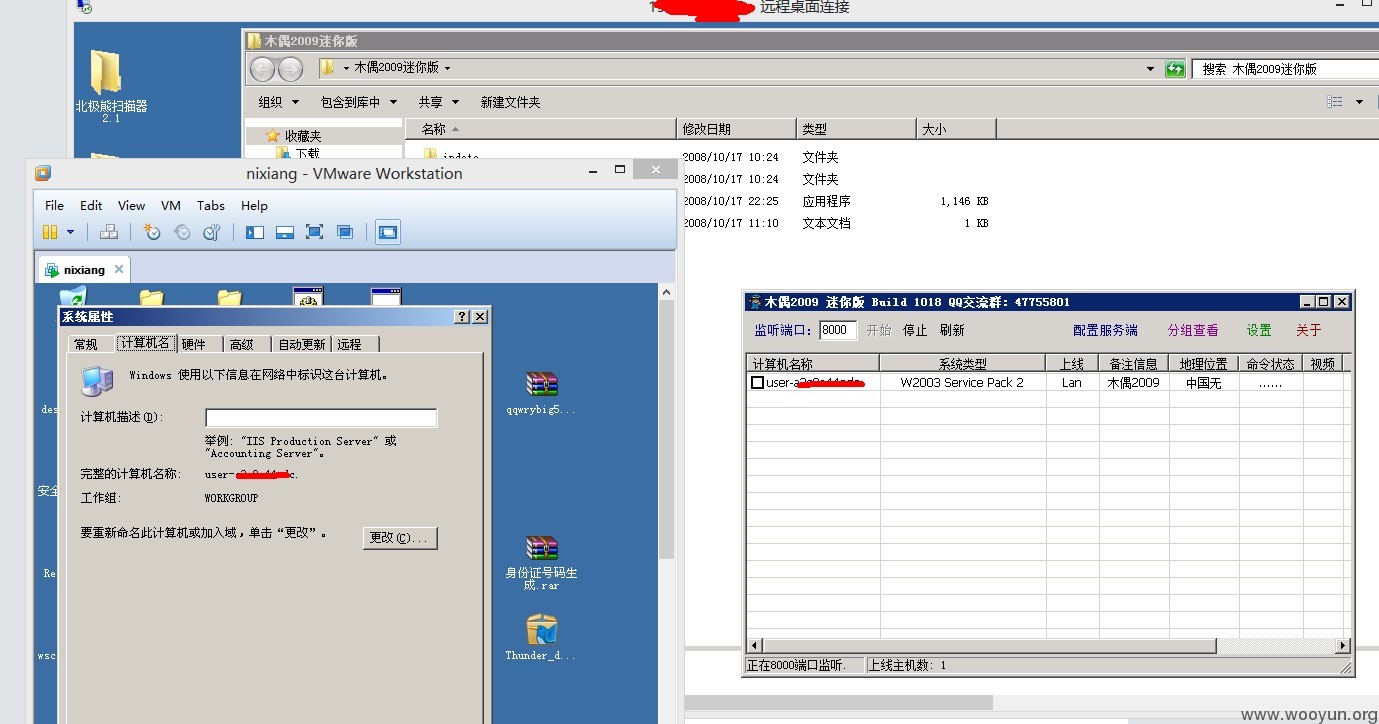Viewport: 1379px width, 724px height.
Task: Open explorer view options dropdown arrow
Action: [1359, 102]
